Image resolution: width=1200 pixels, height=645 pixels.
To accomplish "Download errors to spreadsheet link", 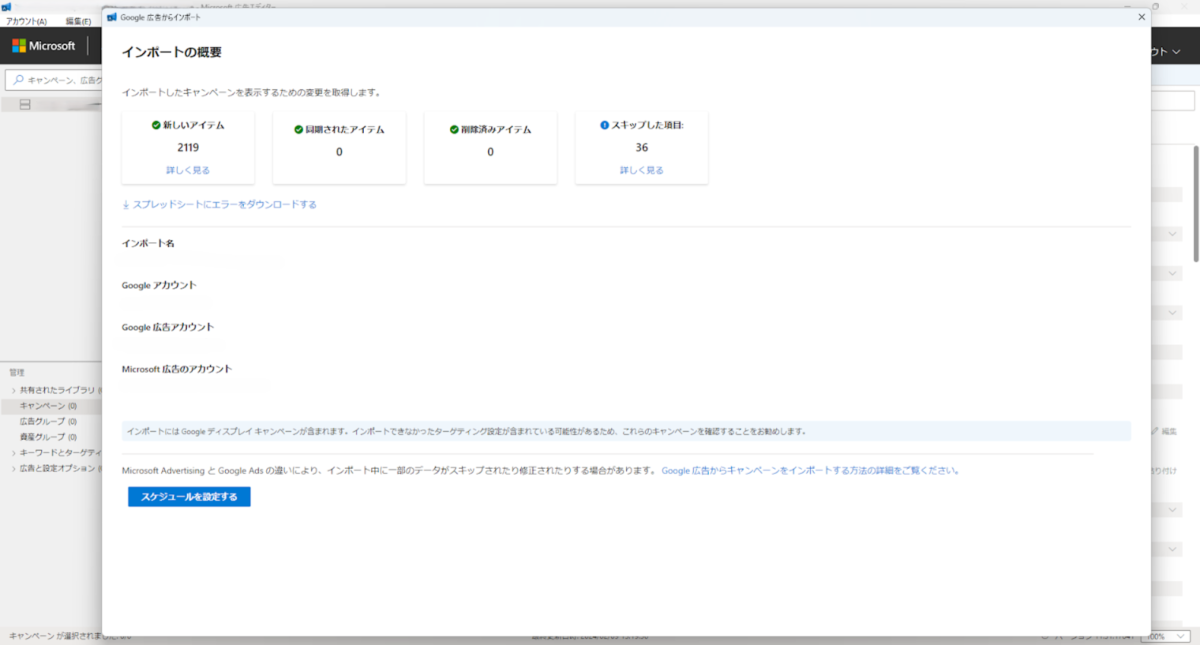I will [x=219, y=204].
